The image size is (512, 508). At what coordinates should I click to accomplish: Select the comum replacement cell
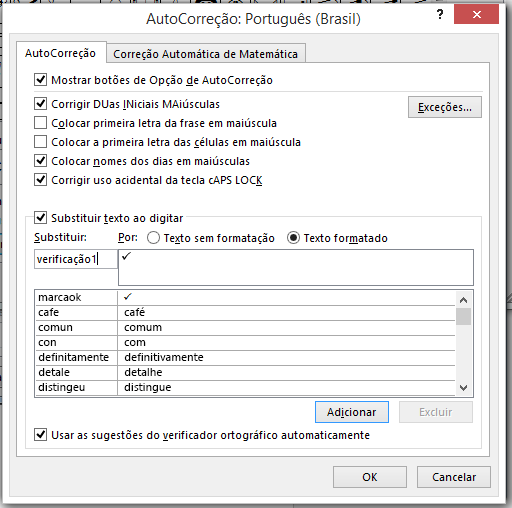(x=286, y=327)
